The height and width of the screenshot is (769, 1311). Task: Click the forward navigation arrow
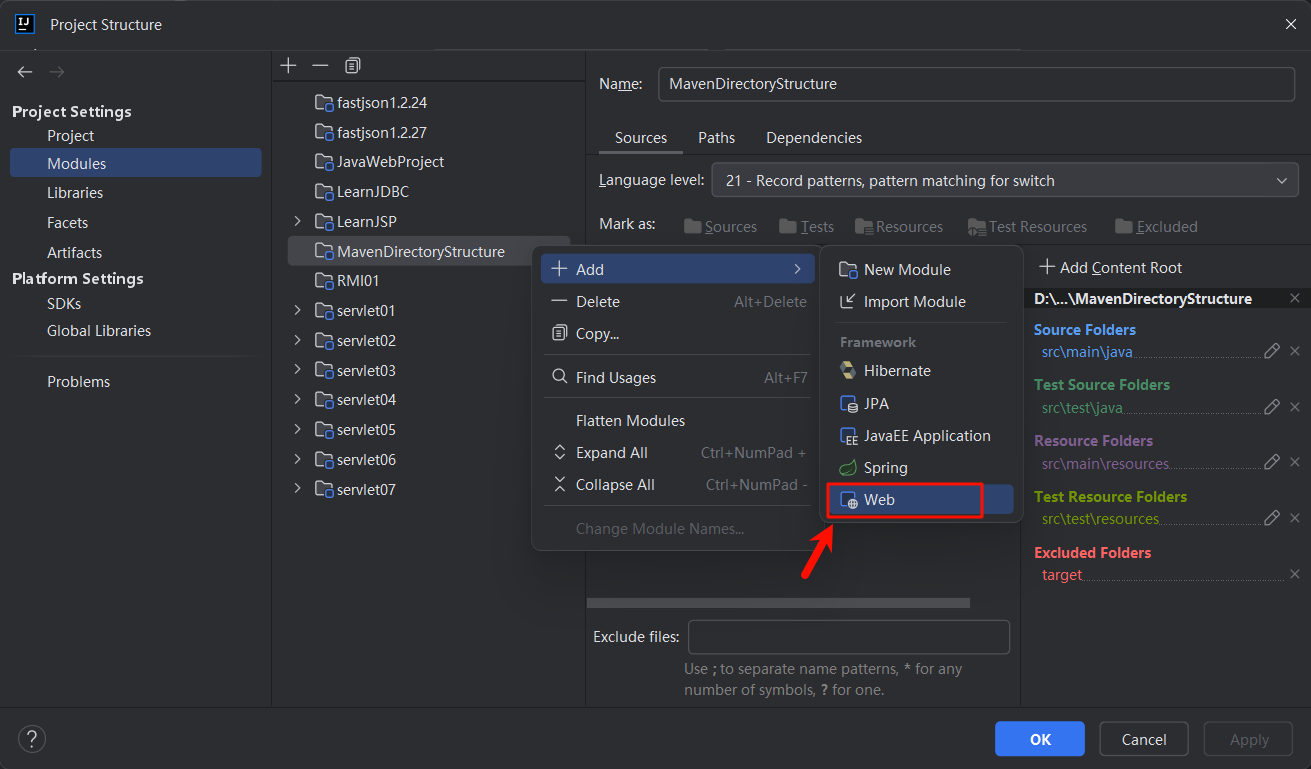coord(57,72)
